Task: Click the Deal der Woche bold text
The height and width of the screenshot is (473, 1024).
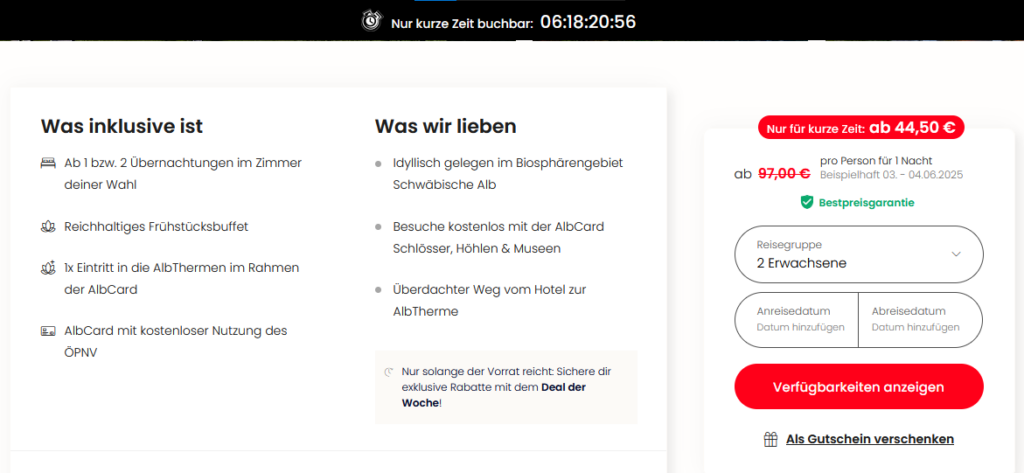Action: tap(494, 395)
